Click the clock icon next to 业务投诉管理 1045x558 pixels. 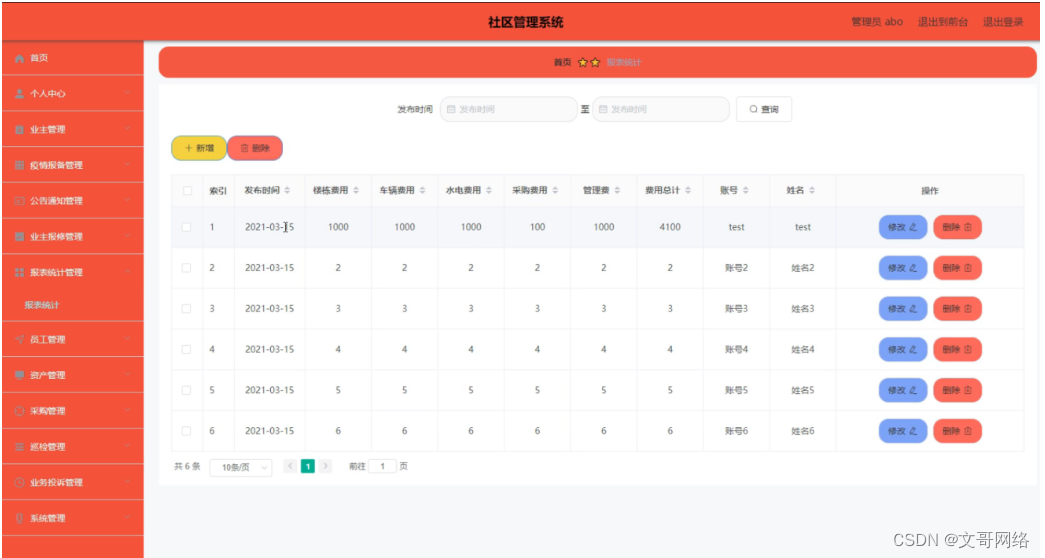coord(19,482)
